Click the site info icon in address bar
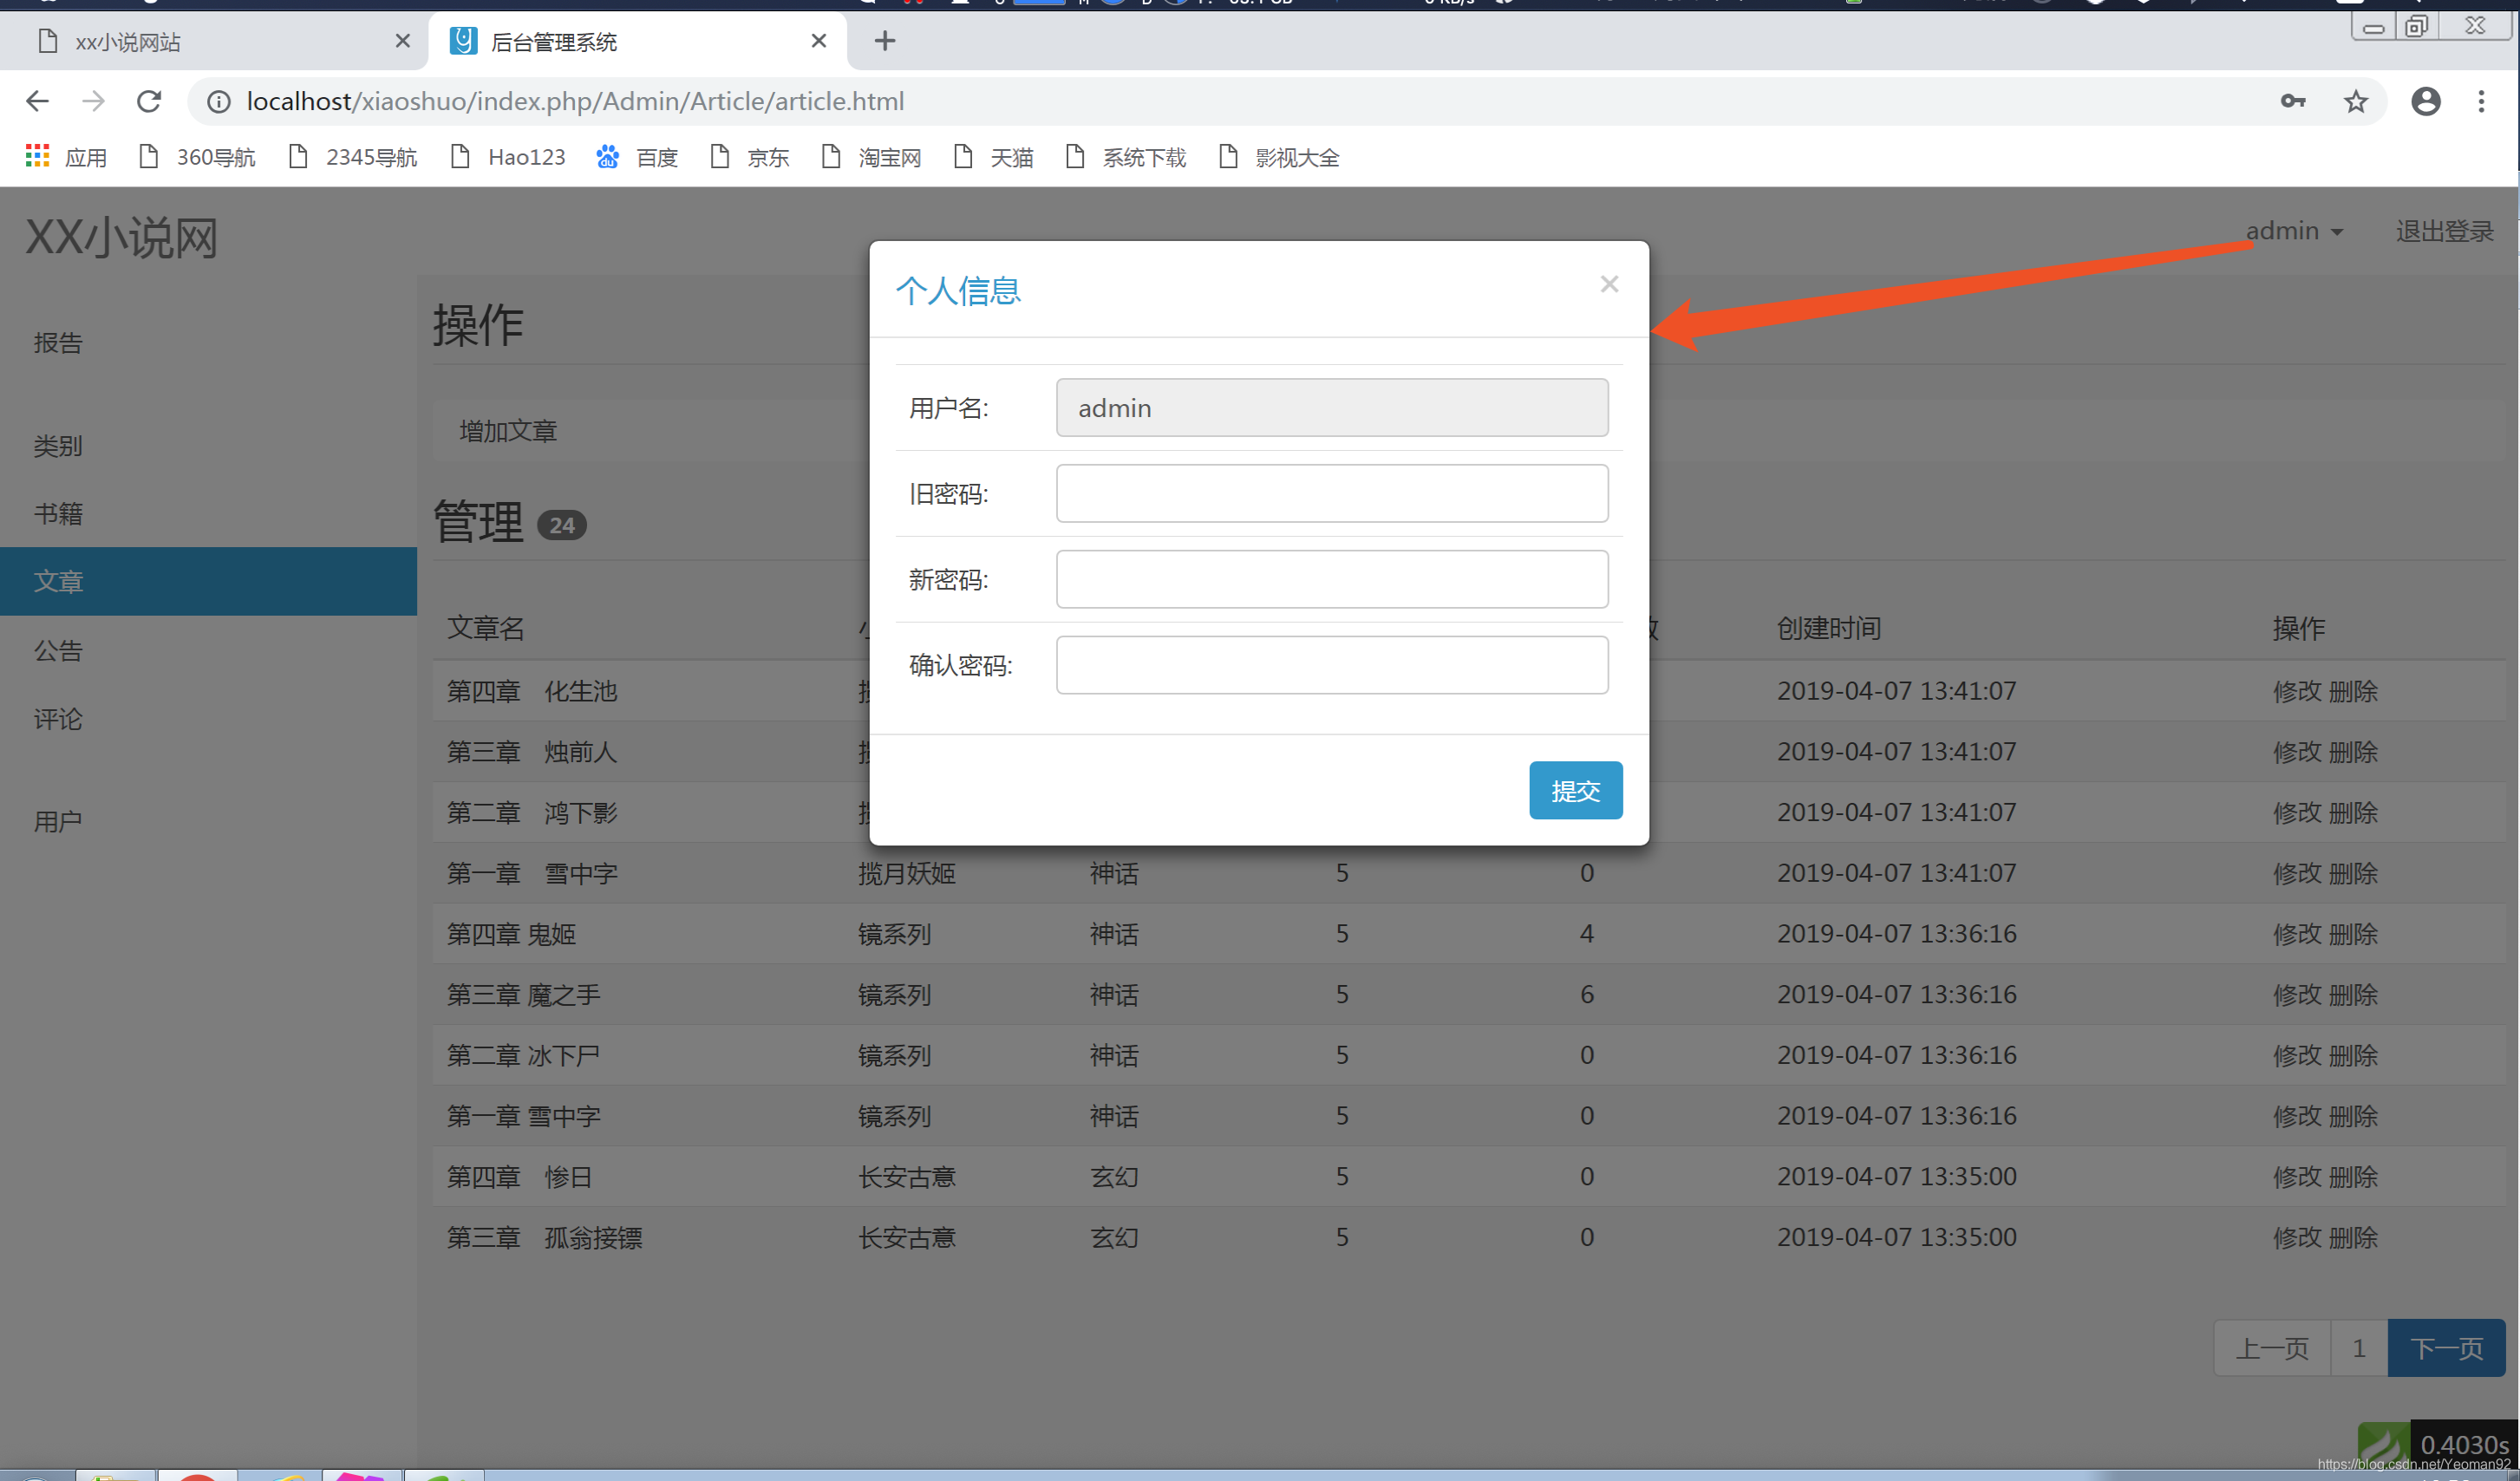This screenshot has height=1481, width=2520. pyautogui.click(x=219, y=101)
